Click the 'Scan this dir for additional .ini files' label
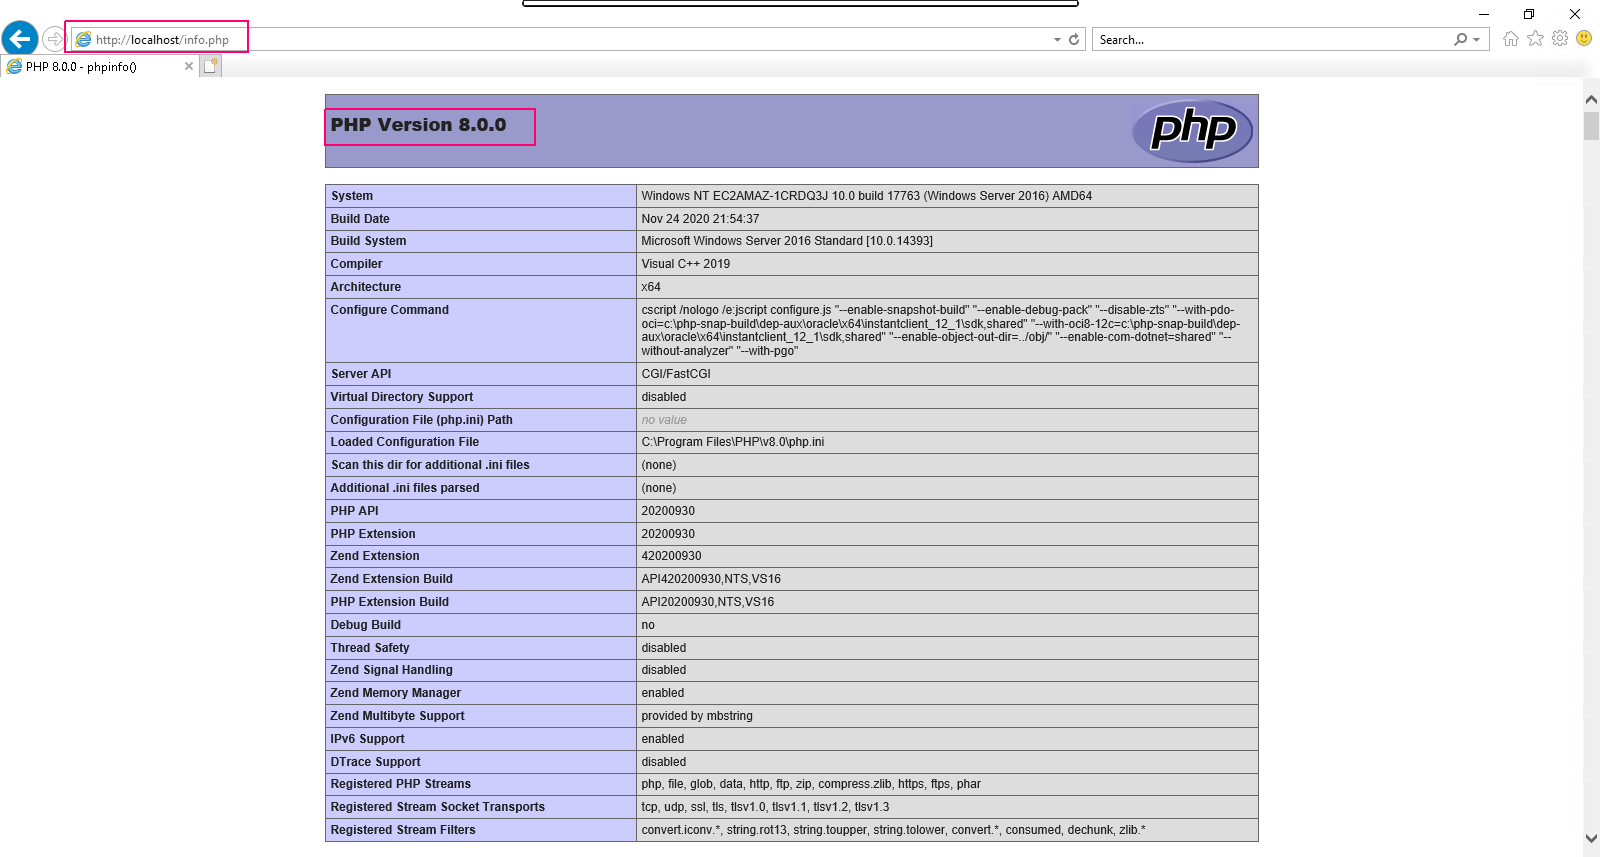This screenshot has height=857, width=1600. pos(430,465)
